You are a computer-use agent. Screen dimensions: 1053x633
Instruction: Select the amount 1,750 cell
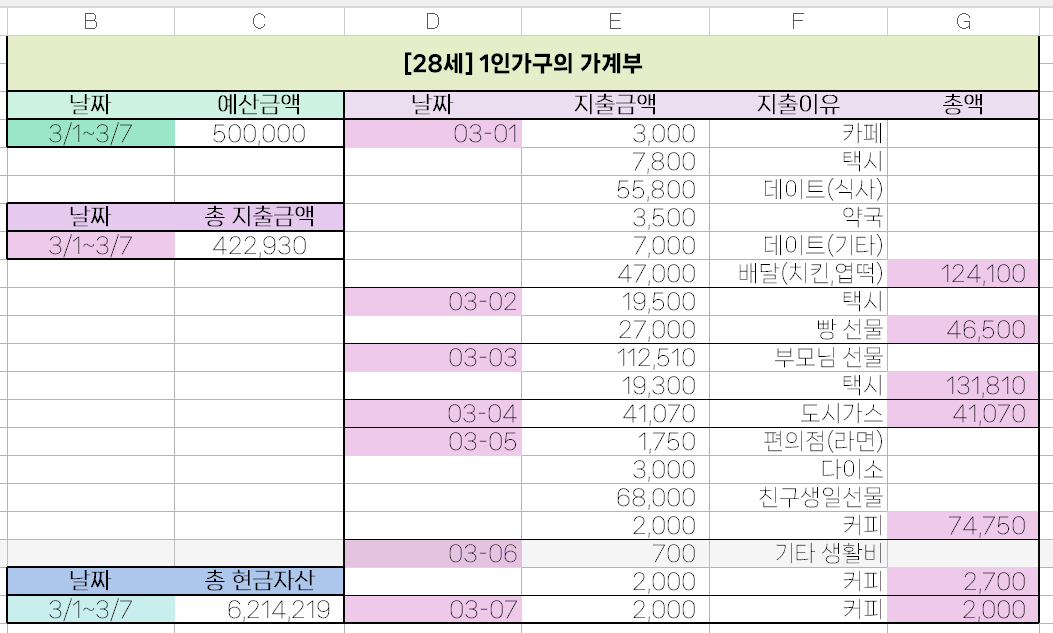[615, 441]
